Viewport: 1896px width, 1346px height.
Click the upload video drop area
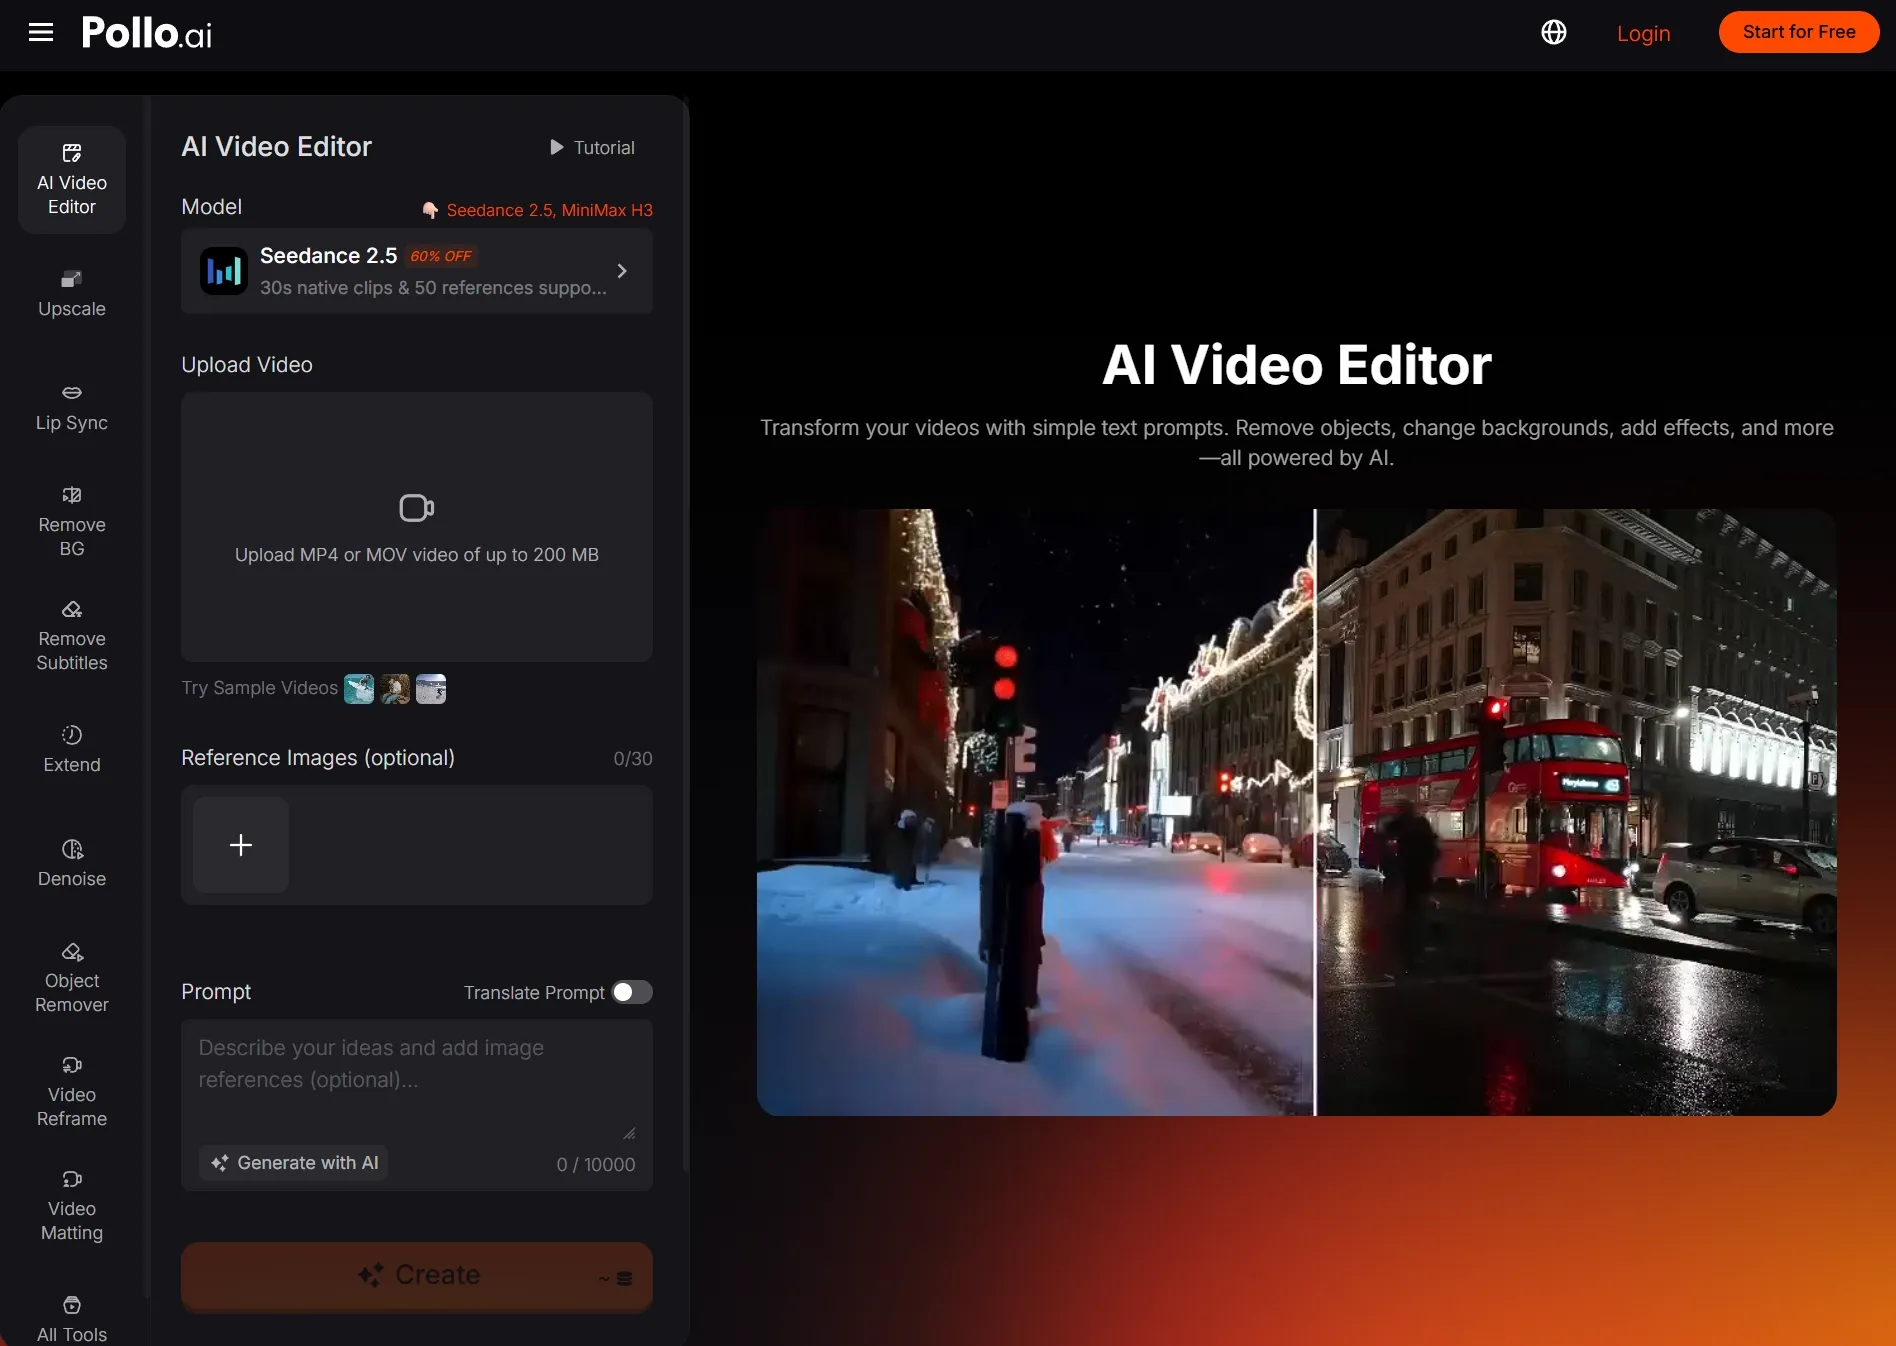pyautogui.click(x=417, y=527)
